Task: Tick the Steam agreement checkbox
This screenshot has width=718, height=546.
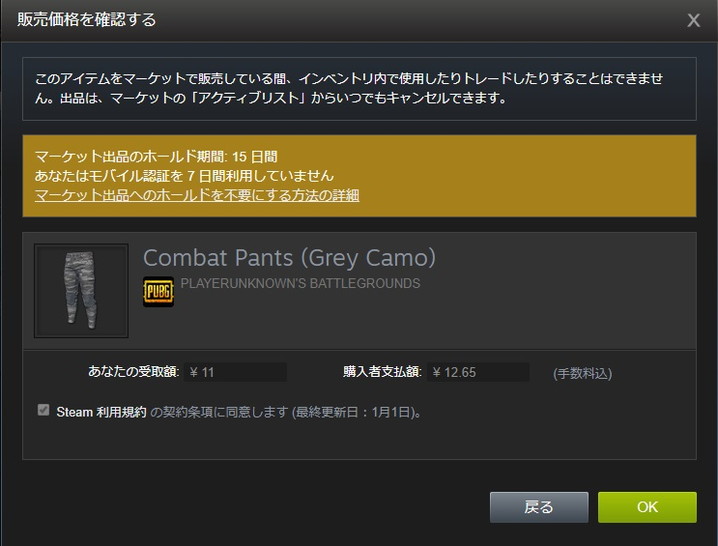Action: click(44, 410)
